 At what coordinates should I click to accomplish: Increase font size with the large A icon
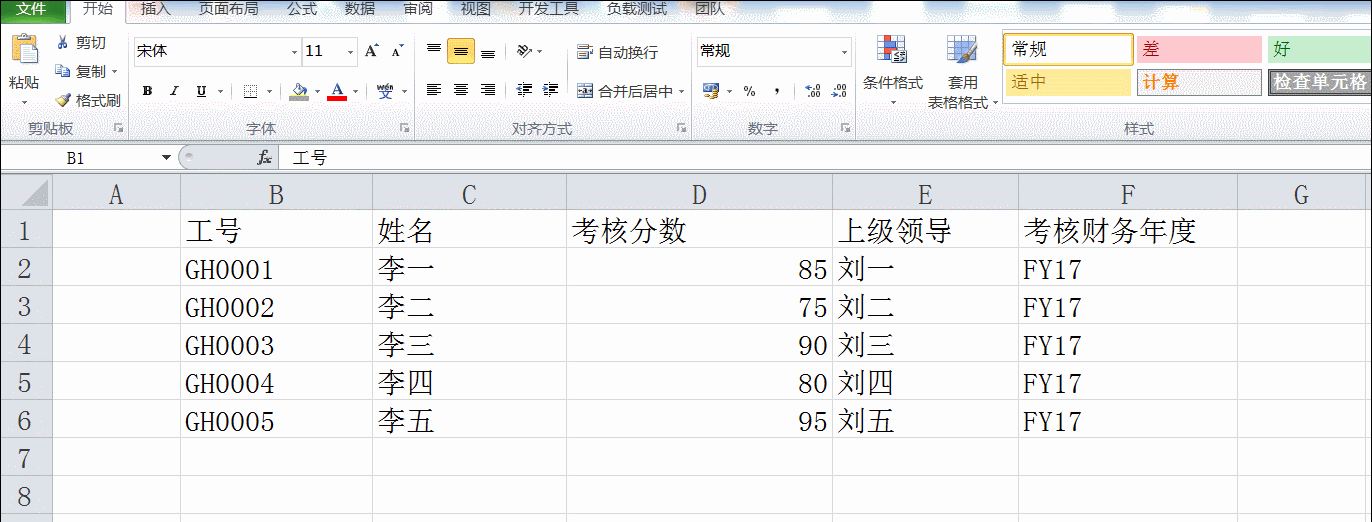(x=372, y=51)
